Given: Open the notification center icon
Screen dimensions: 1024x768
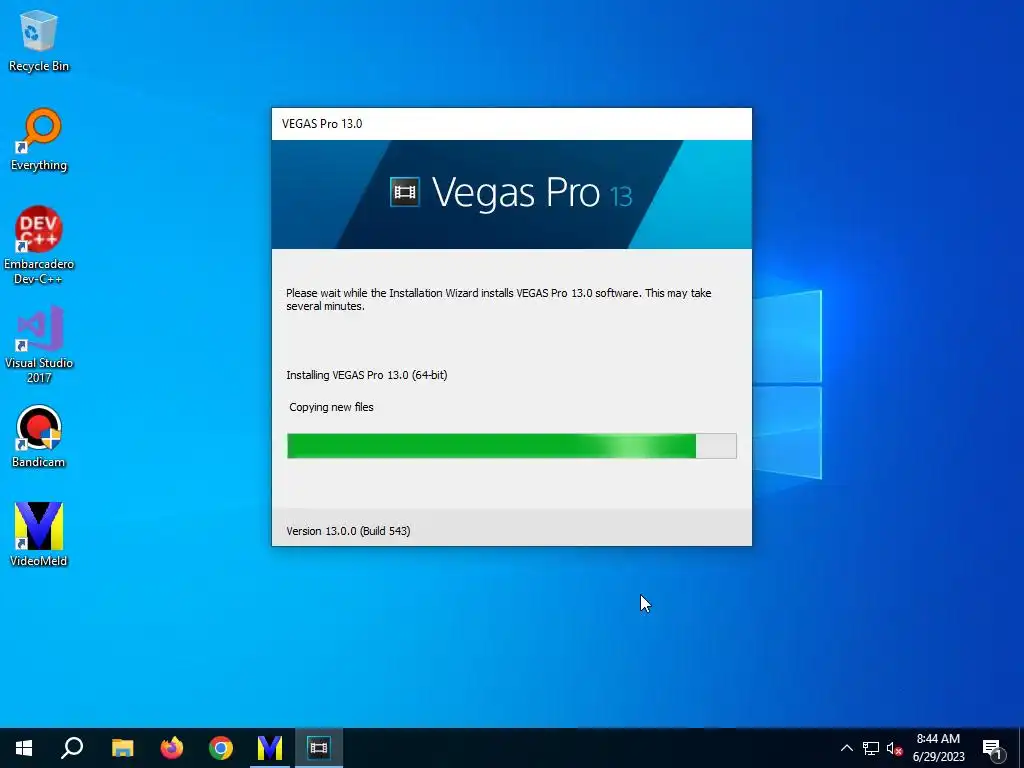Looking at the screenshot, I should tap(993, 748).
